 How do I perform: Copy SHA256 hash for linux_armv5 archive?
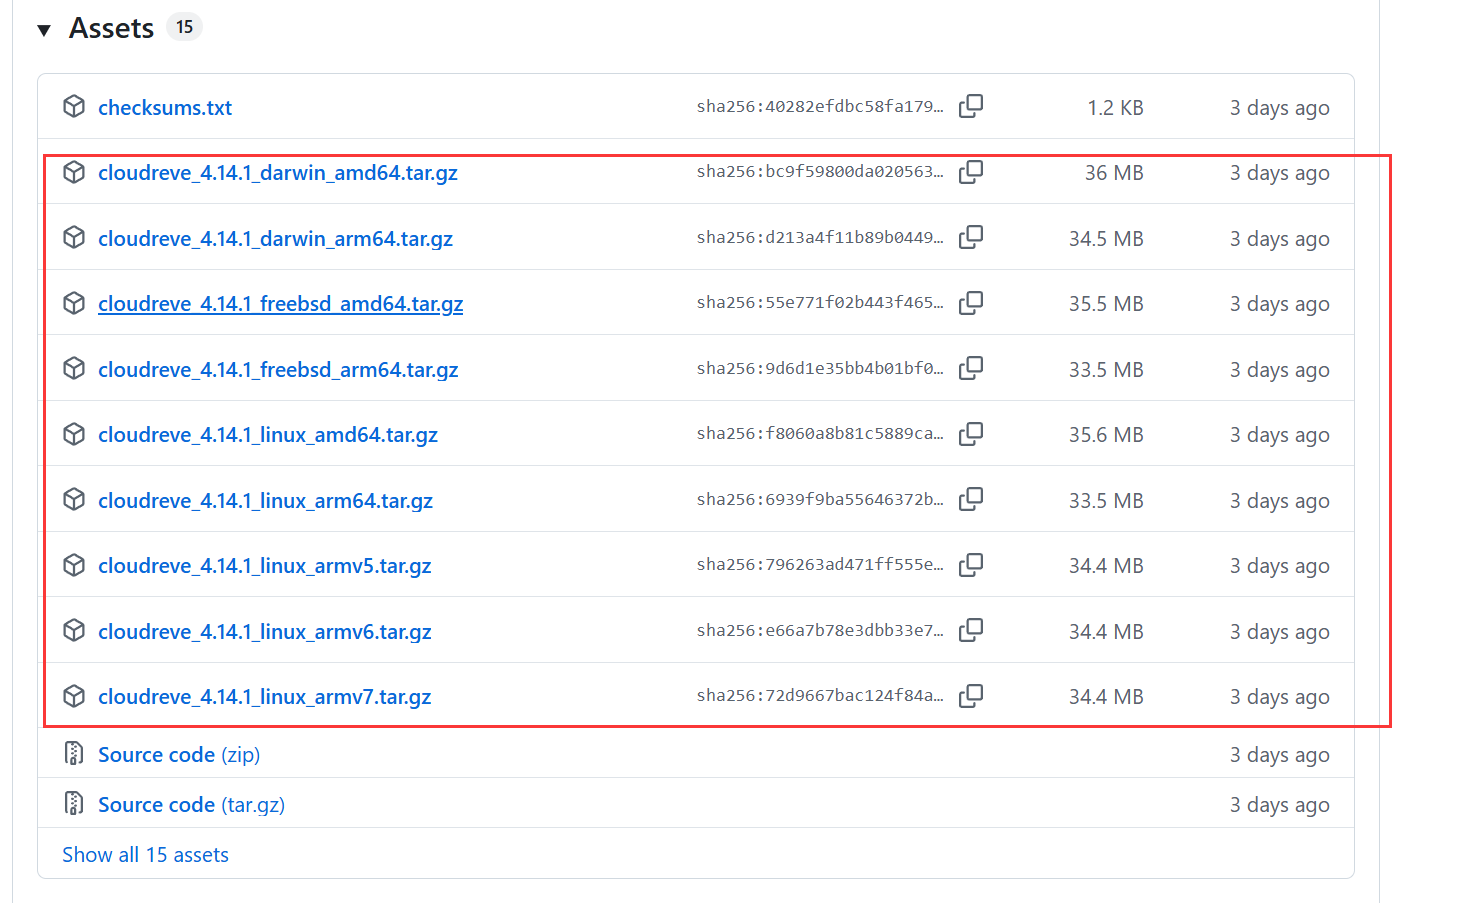pyautogui.click(x=970, y=565)
